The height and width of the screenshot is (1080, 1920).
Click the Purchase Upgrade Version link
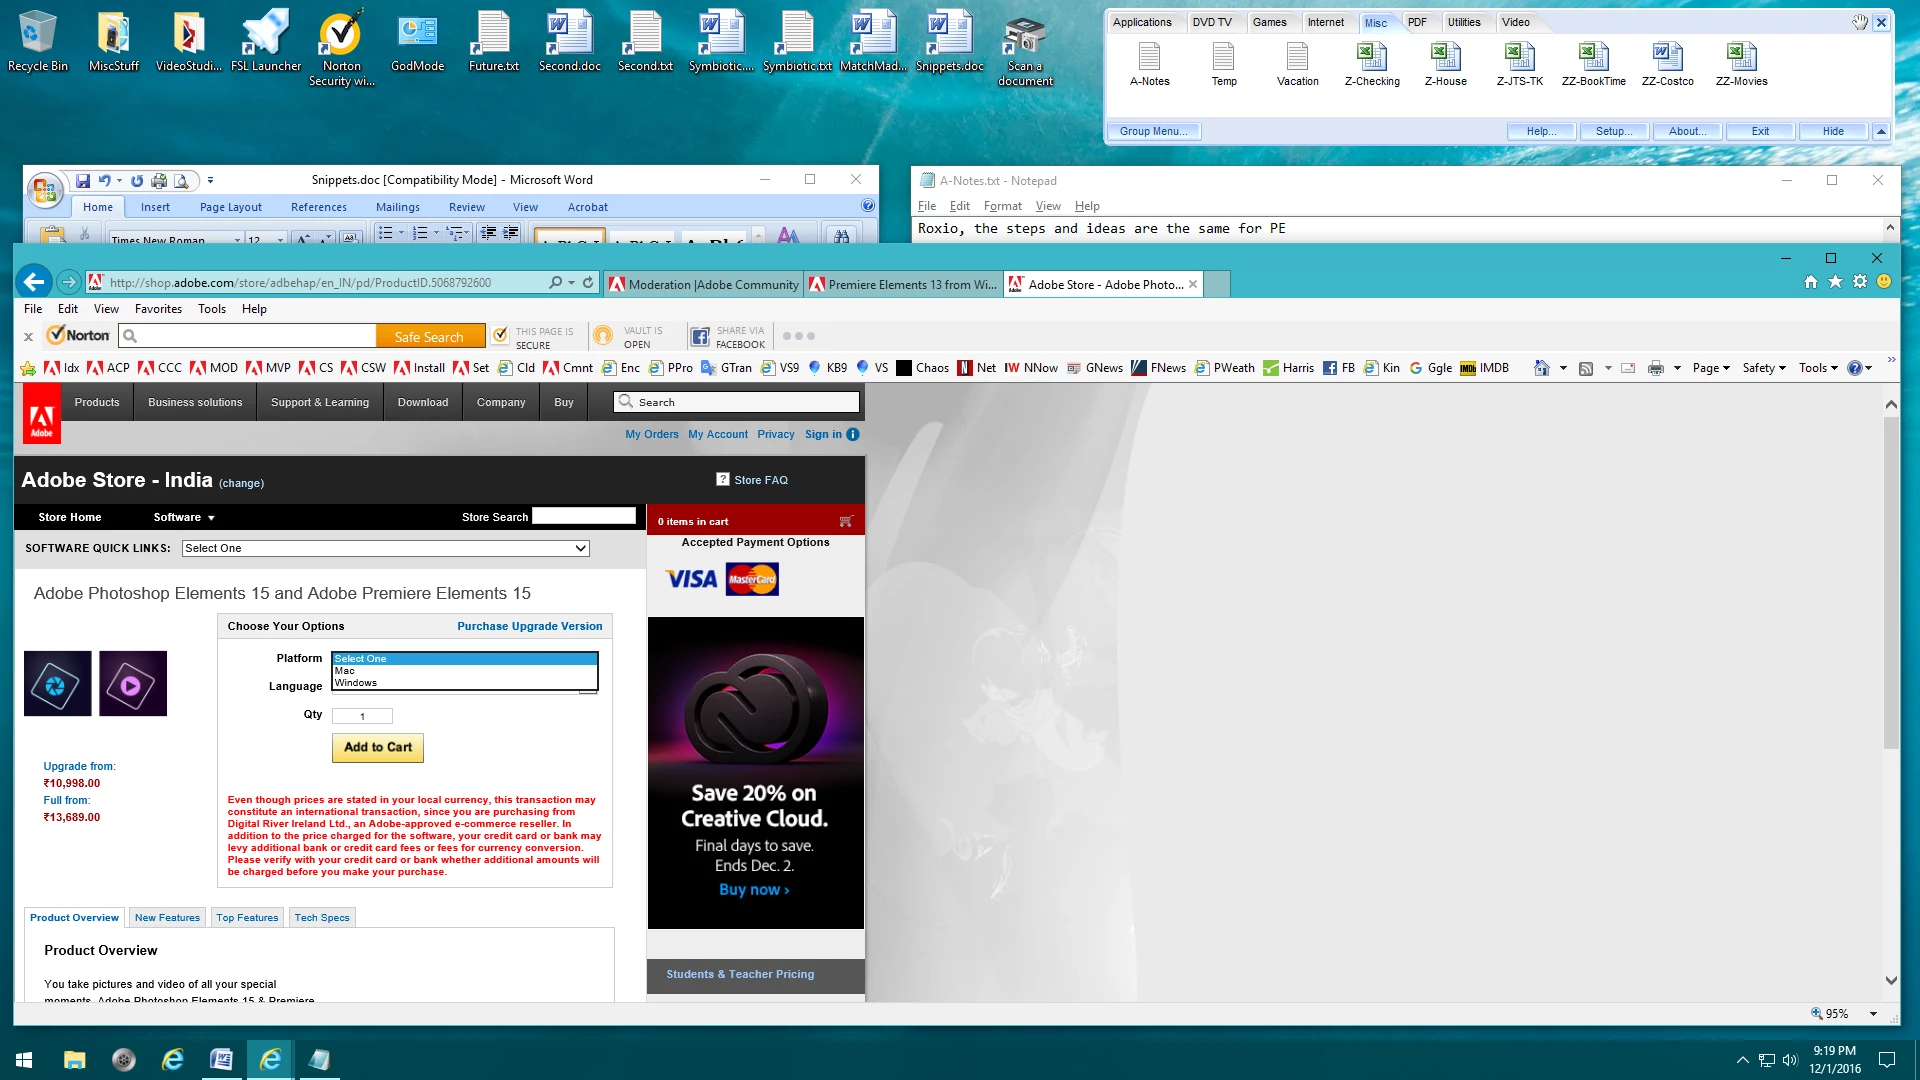pyautogui.click(x=529, y=626)
